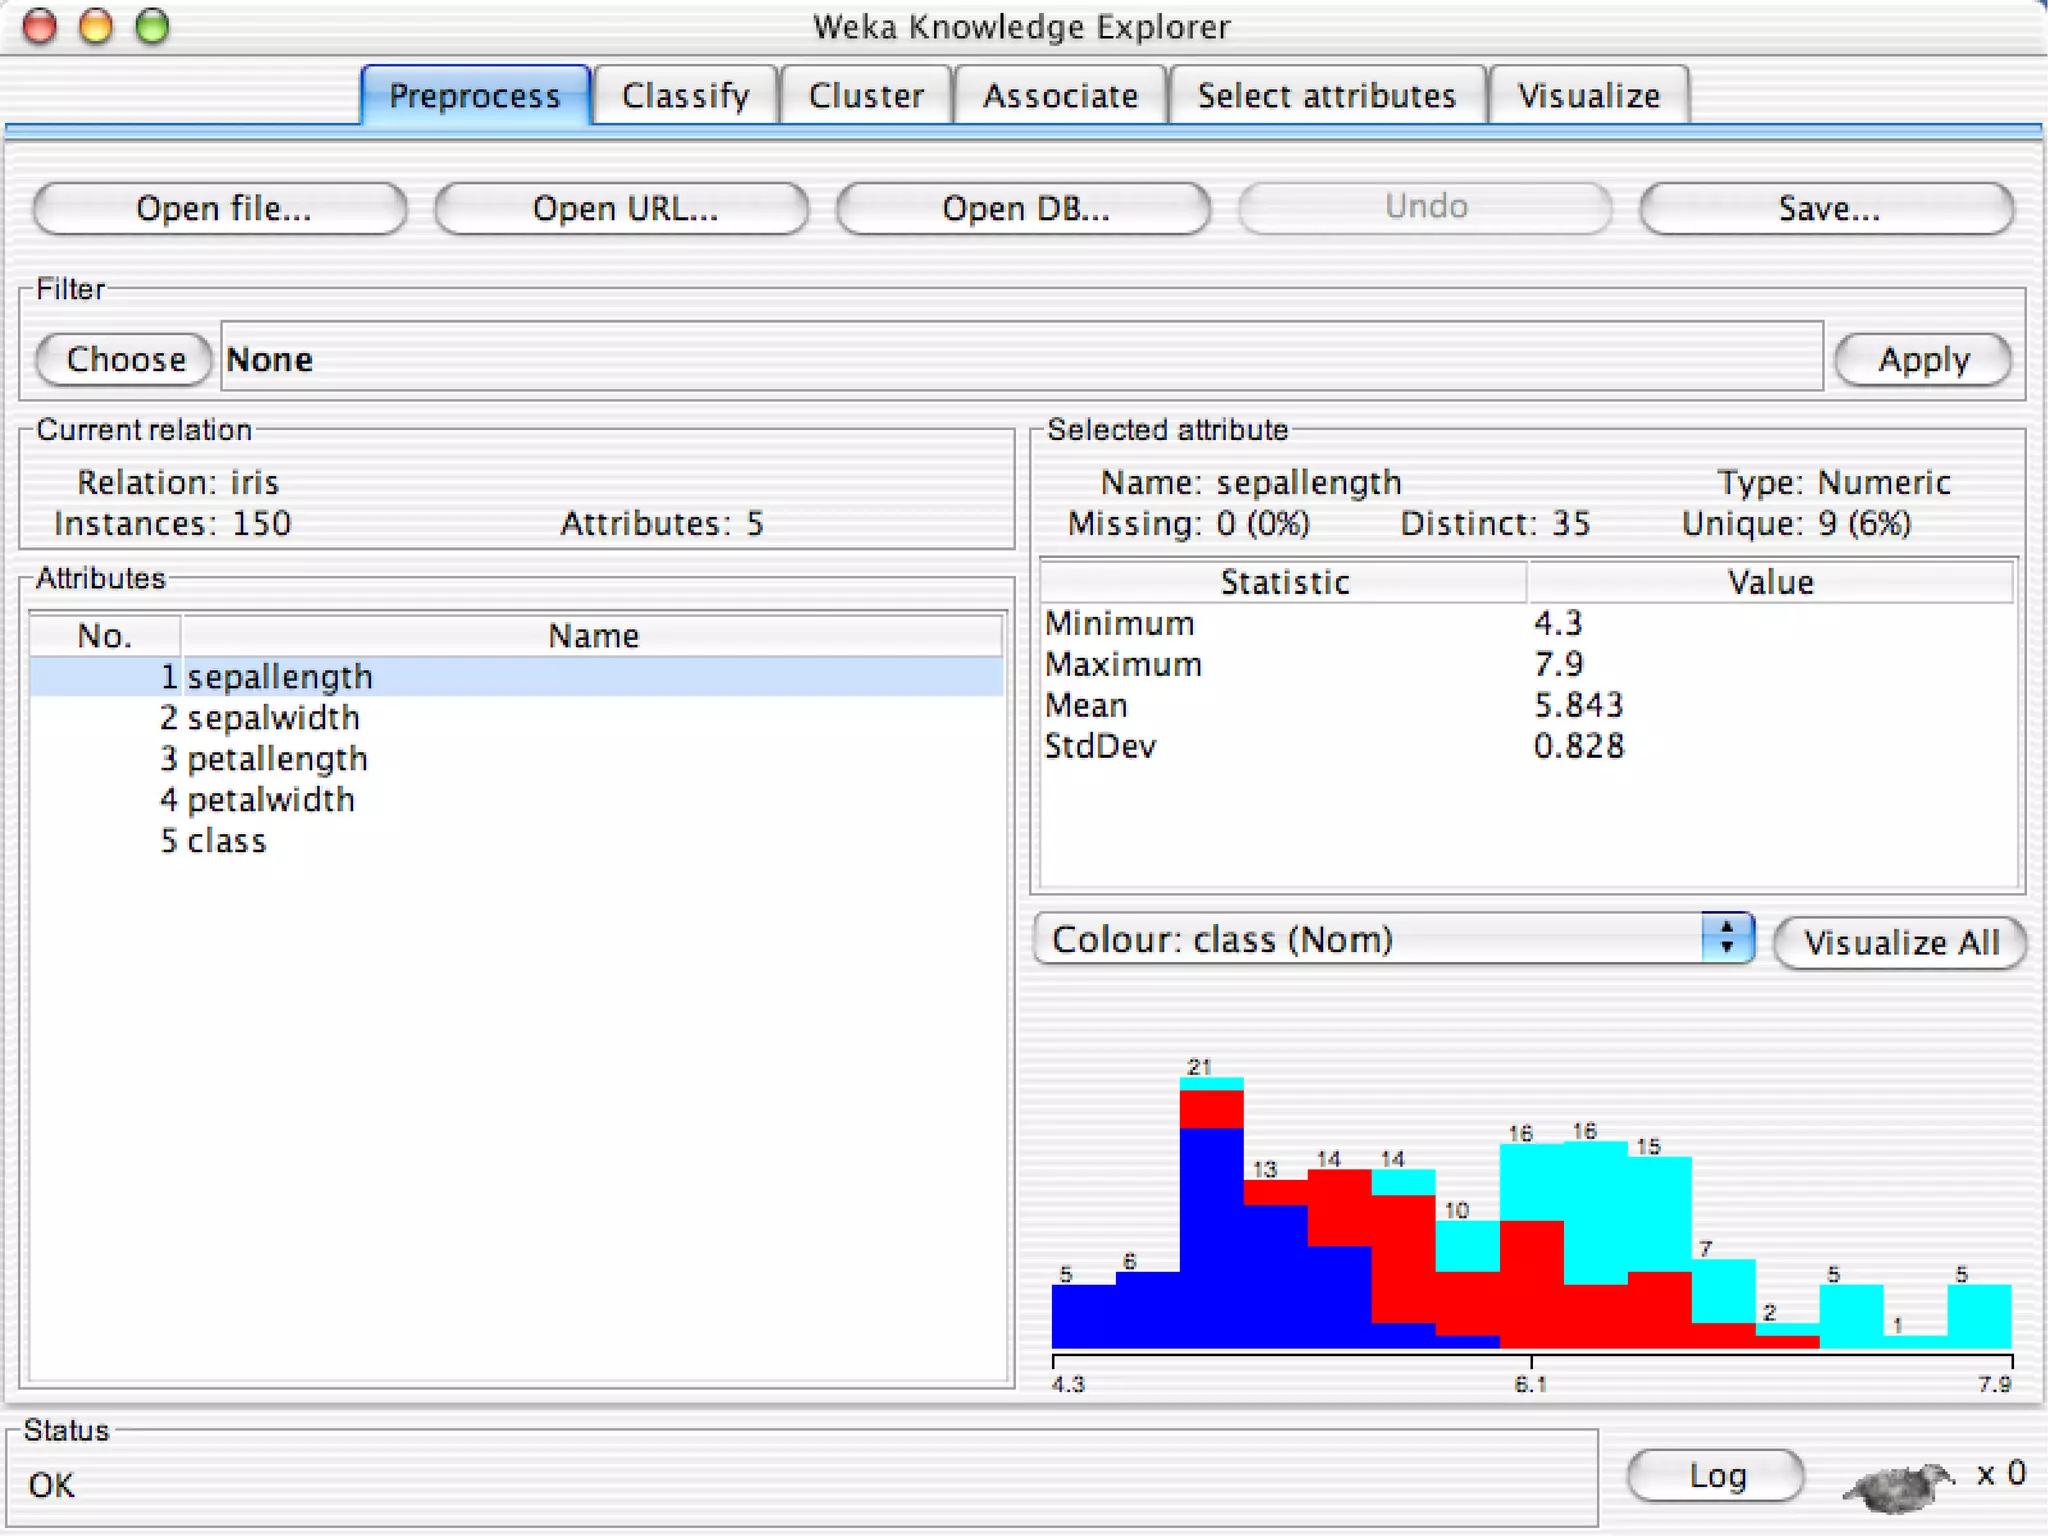Viewport: 2048px width, 1536px height.
Task: Open the Select attributes tab
Action: coord(1326,96)
